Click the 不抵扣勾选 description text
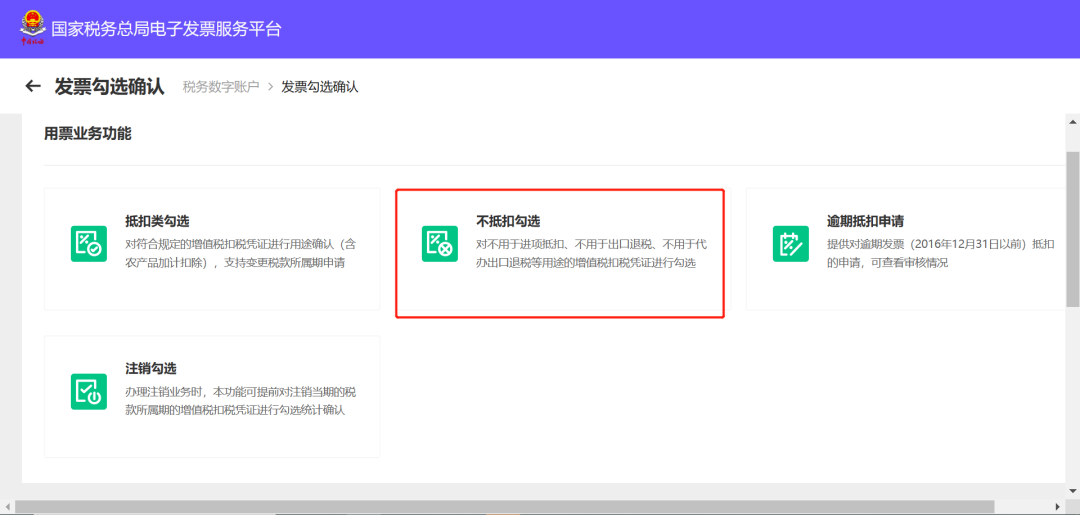1080x515 pixels. click(591, 253)
